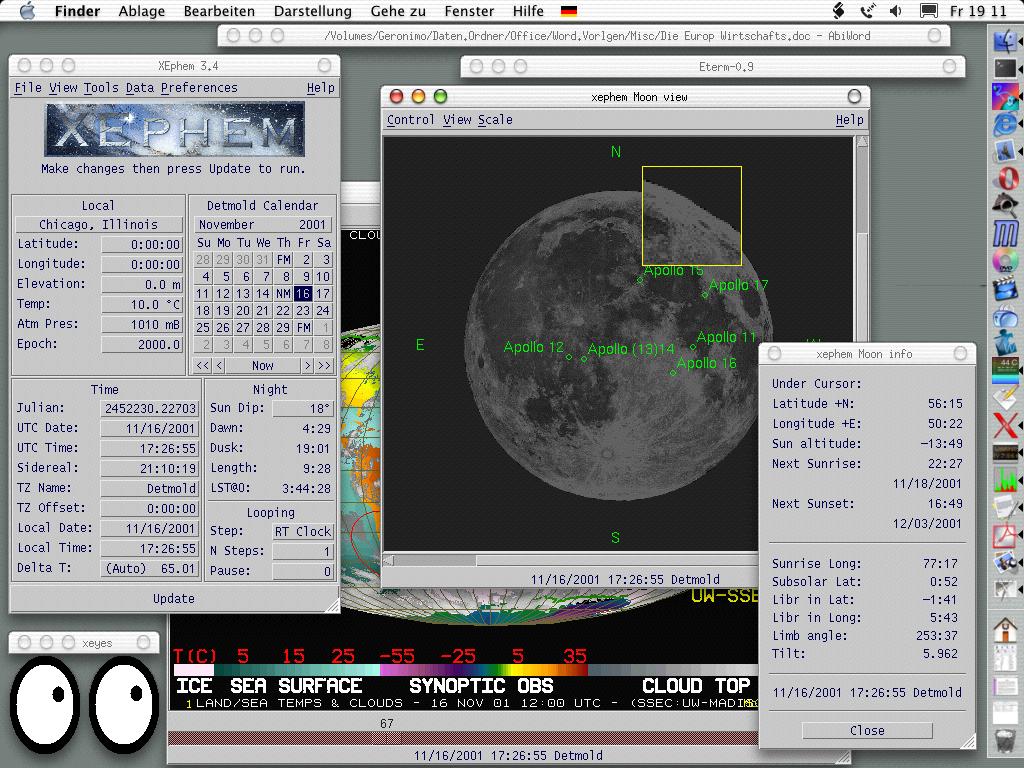Click the Eterm-0.9 window title bar
Image resolution: width=1024 pixels, height=768 pixels.
(713, 66)
